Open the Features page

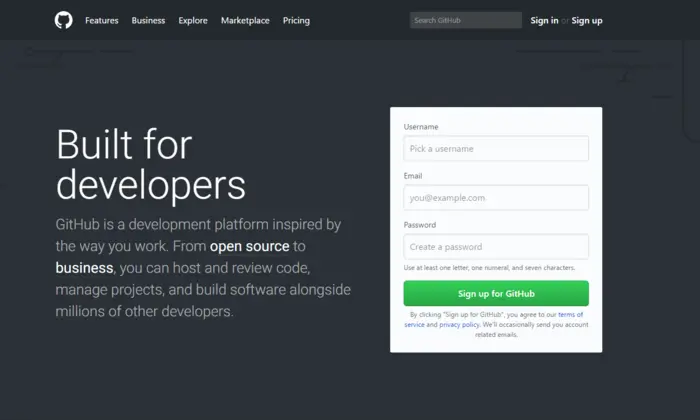pyautogui.click(x=102, y=21)
